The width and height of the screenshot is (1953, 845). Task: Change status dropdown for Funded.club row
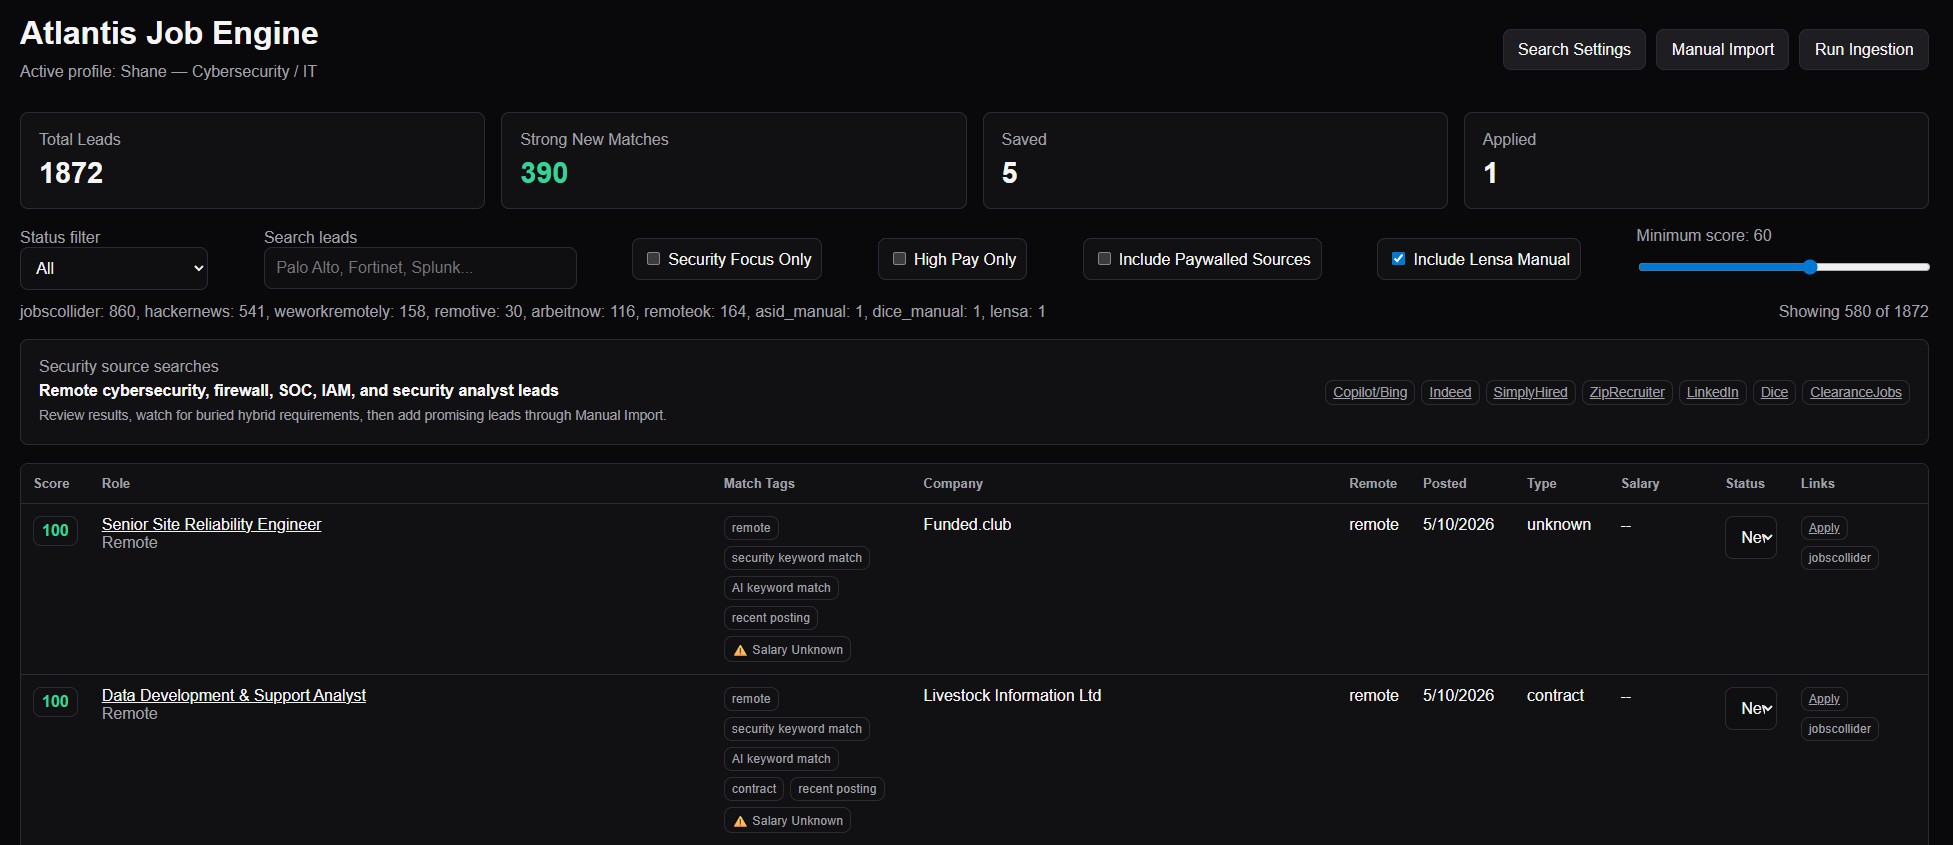tap(1751, 537)
